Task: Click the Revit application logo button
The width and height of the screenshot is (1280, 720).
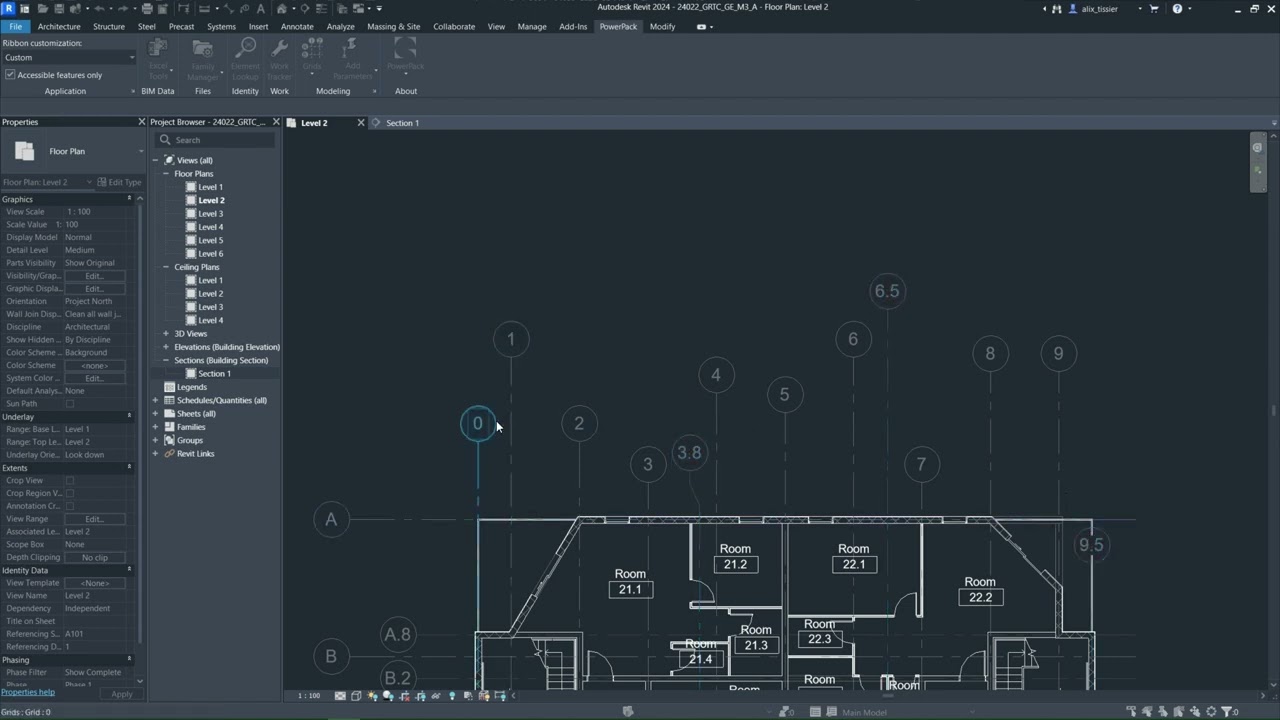Action: click(9, 8)
